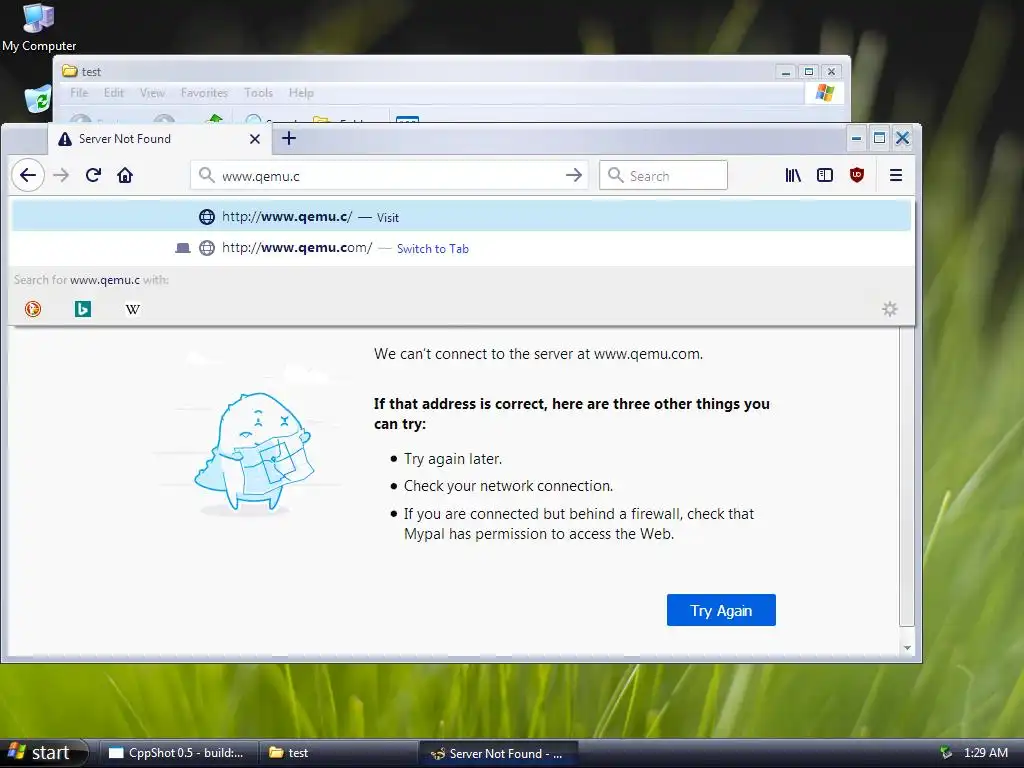The width and height of the screenshot is (1024, 768).
Task: Click the Windows flag logo in test window
Action: click(824, 93)
